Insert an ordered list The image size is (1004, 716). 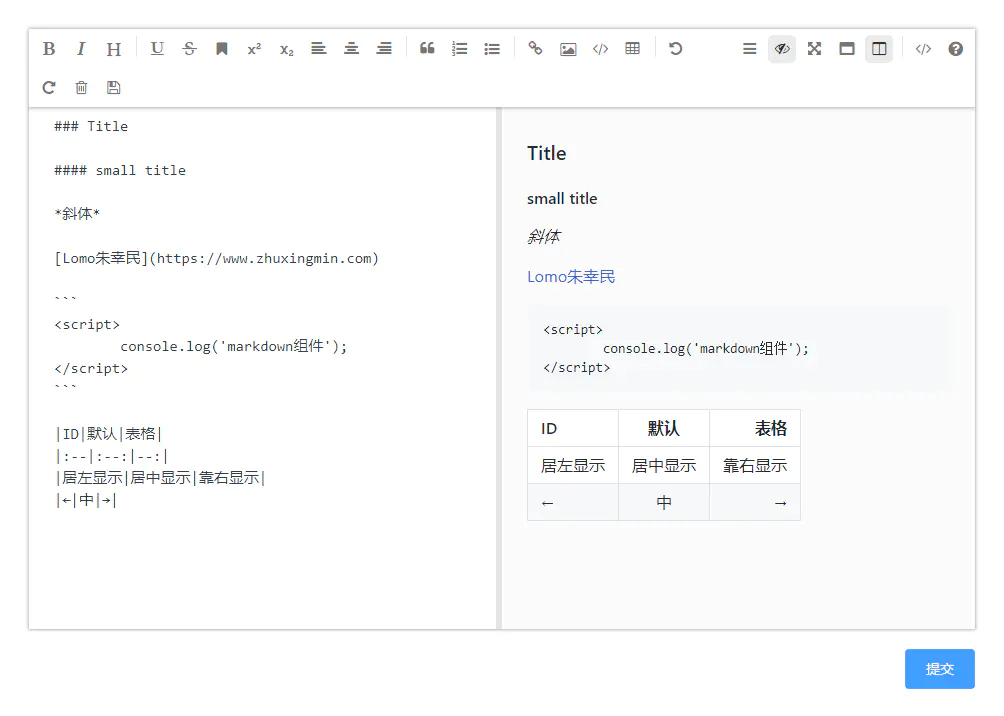coord(459,49)
